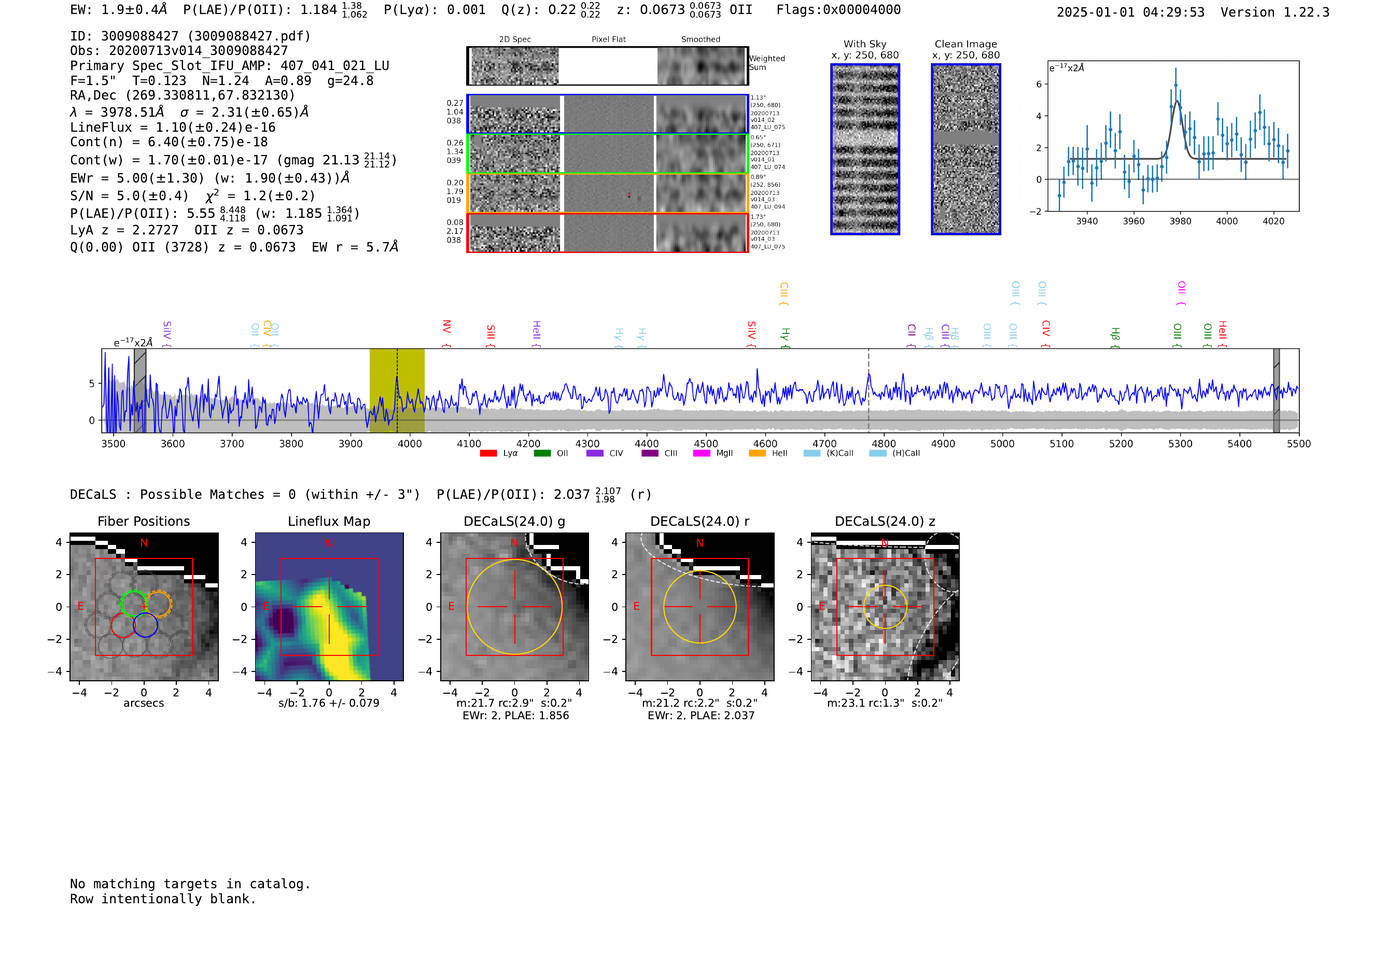Click the Weighted Sum Smoothed cutout
This screenshot has width=1400, height=953.
click(x=702, y=66)
